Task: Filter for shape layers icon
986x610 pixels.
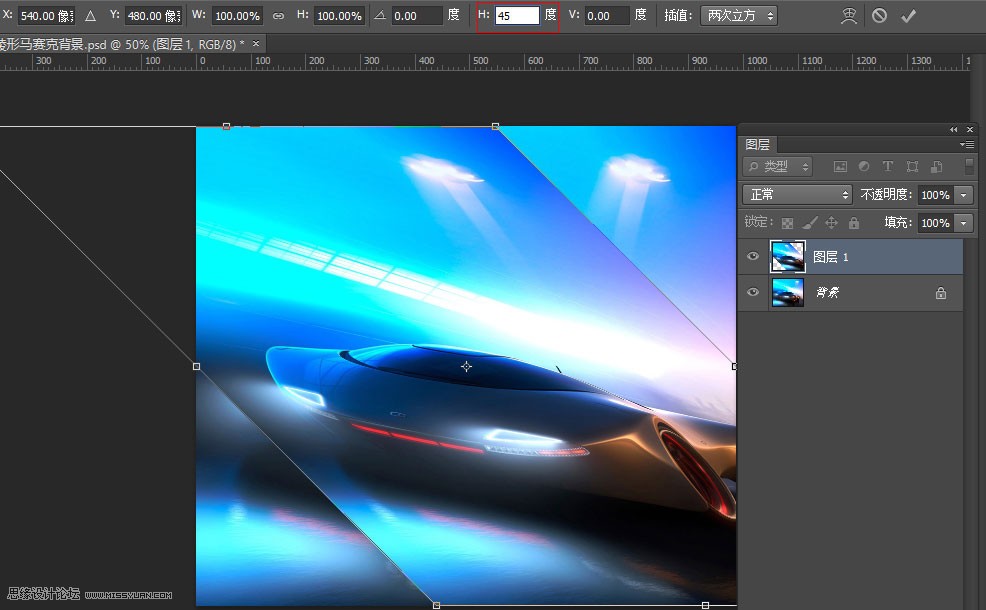Action: [x=912, y=166]
